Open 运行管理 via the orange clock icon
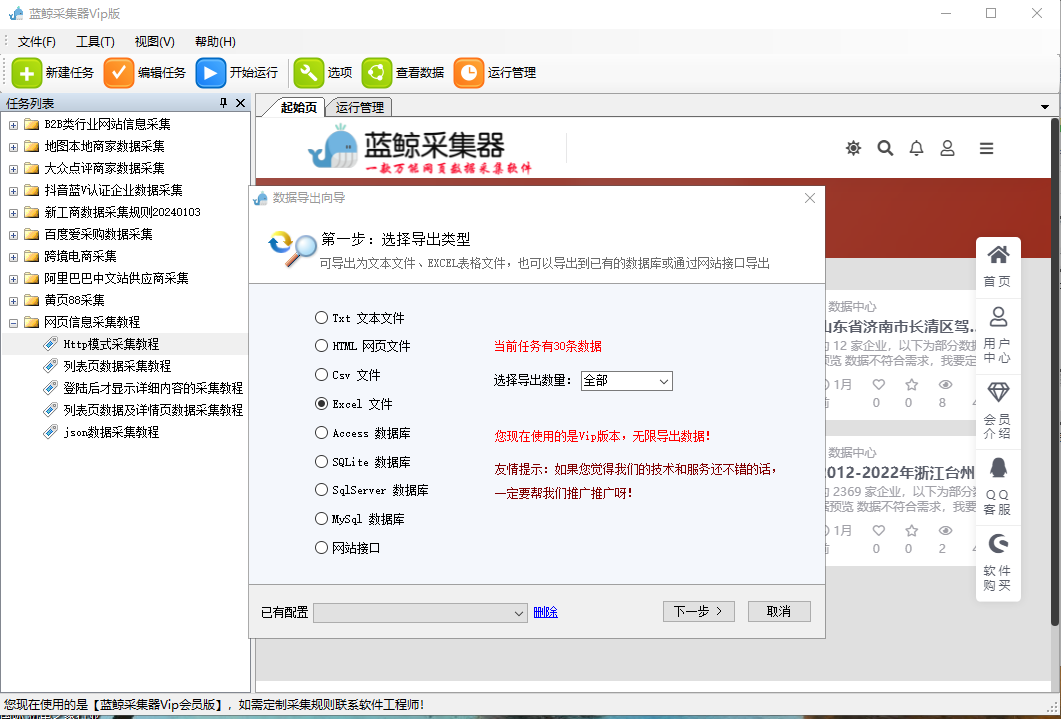Screen dimensions: 1061x719 469,73
